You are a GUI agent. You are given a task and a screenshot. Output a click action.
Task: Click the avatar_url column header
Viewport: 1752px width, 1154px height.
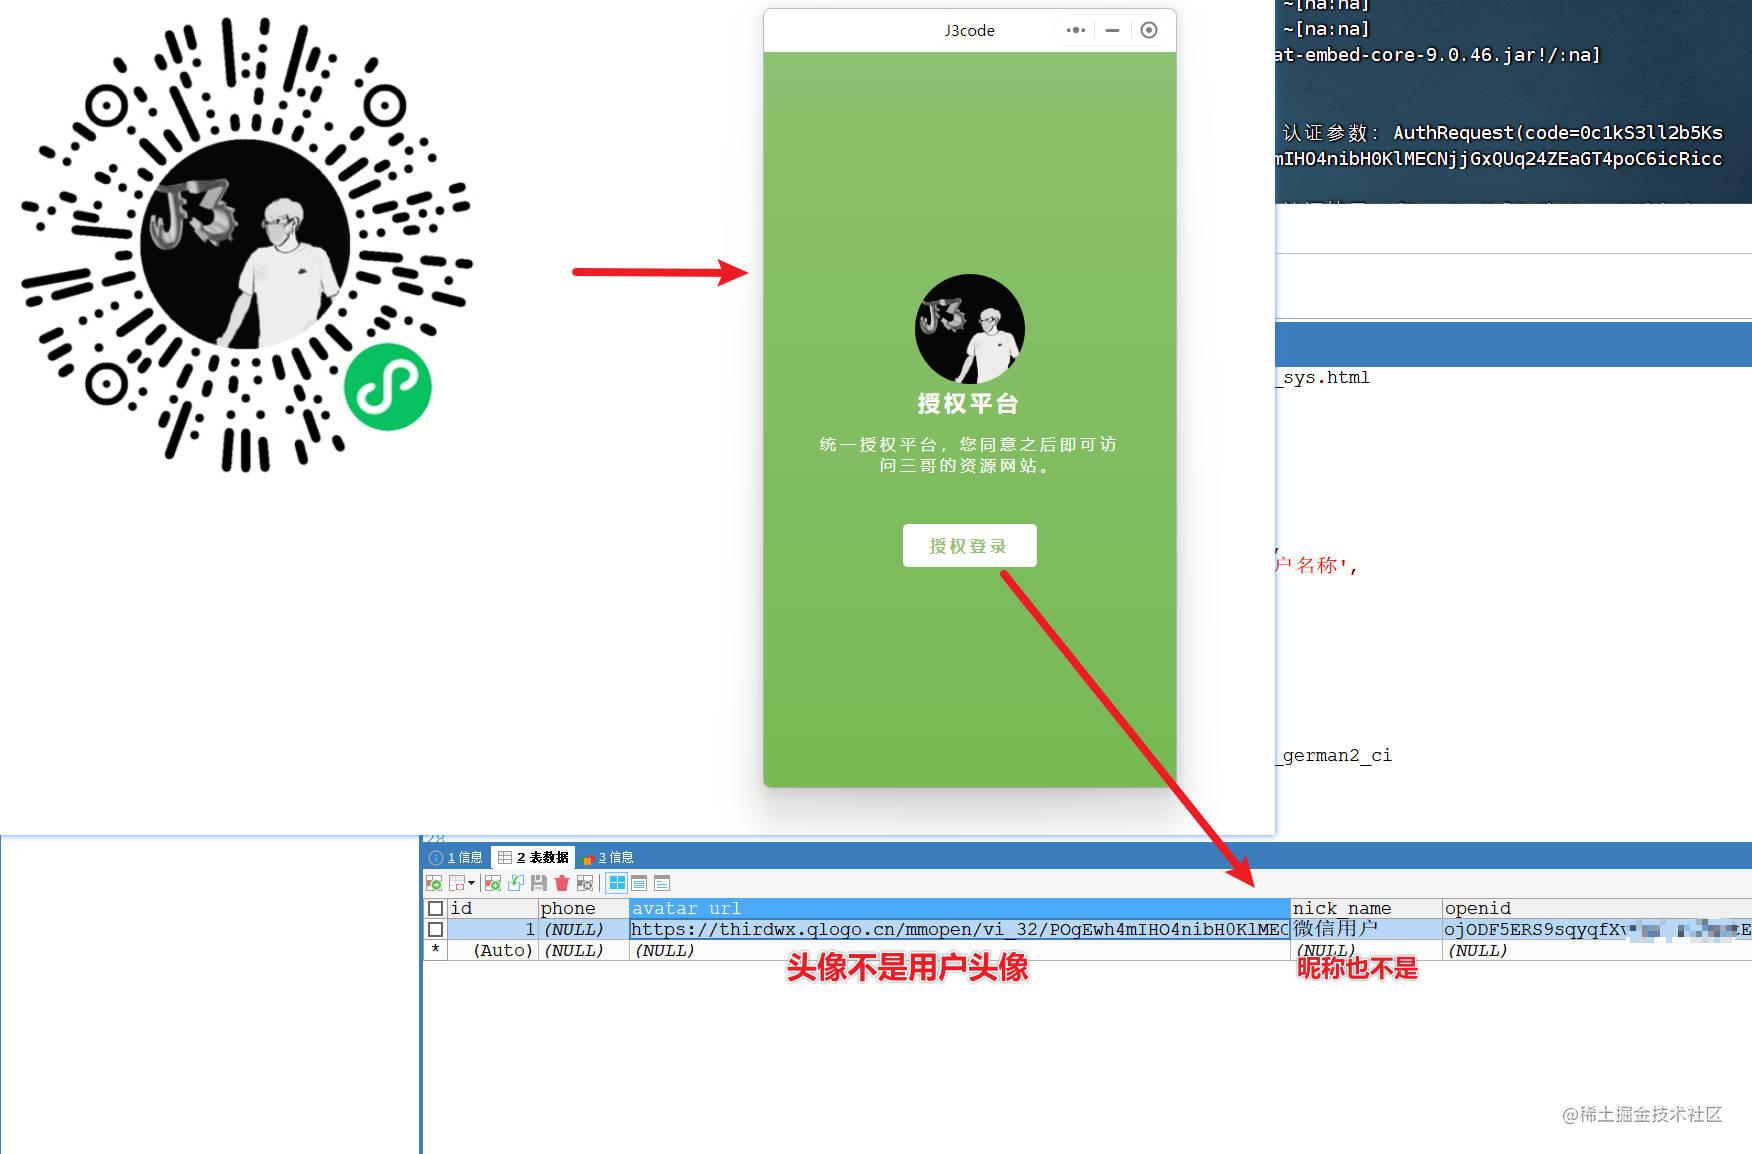(960, 908)
